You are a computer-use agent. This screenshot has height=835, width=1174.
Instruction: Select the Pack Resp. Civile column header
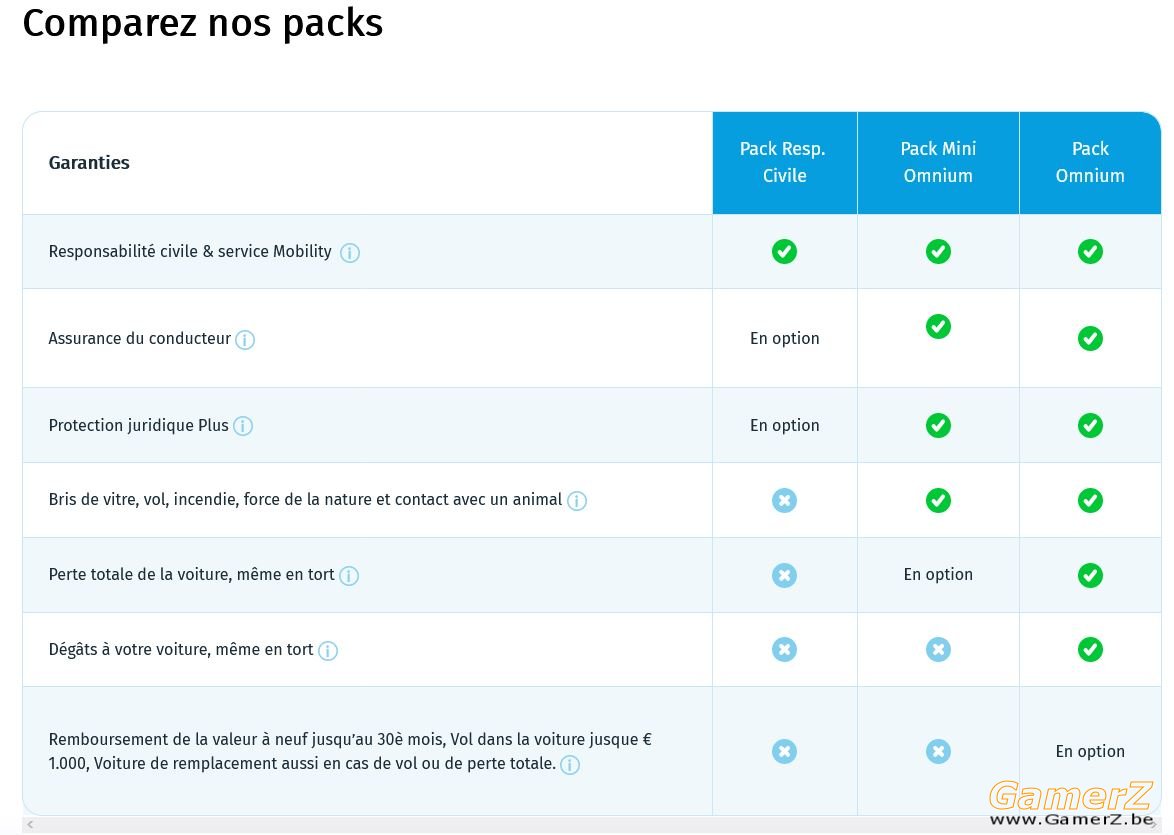pyautogui.click(x=785, y=163)
